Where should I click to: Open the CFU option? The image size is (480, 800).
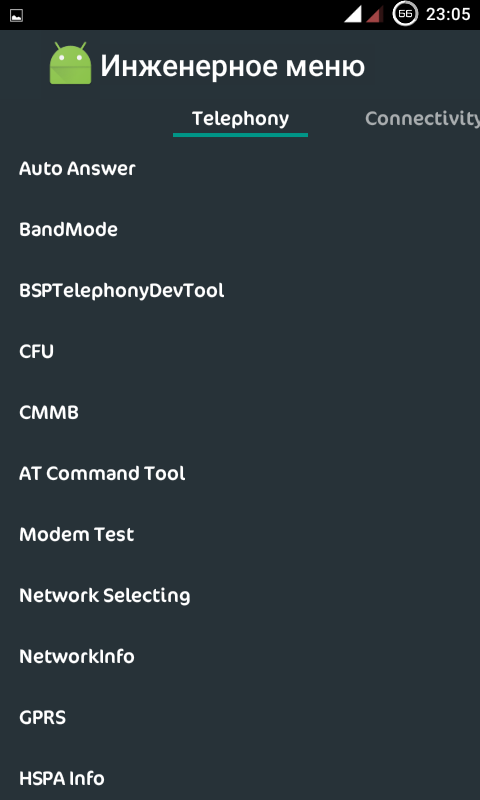(x=240, y=352)
